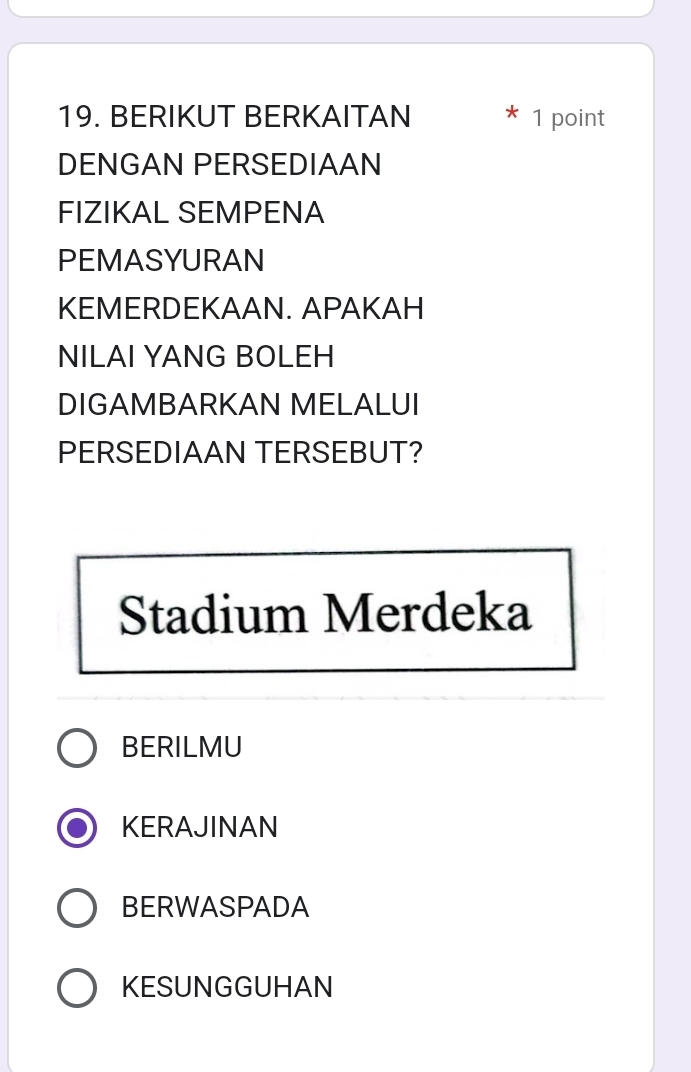Image resolution: width=691 pixels, height=1072 pixels.
Task: Click the "DIGAMBARKAN MELALUI" text line
Action: [239, 404]
